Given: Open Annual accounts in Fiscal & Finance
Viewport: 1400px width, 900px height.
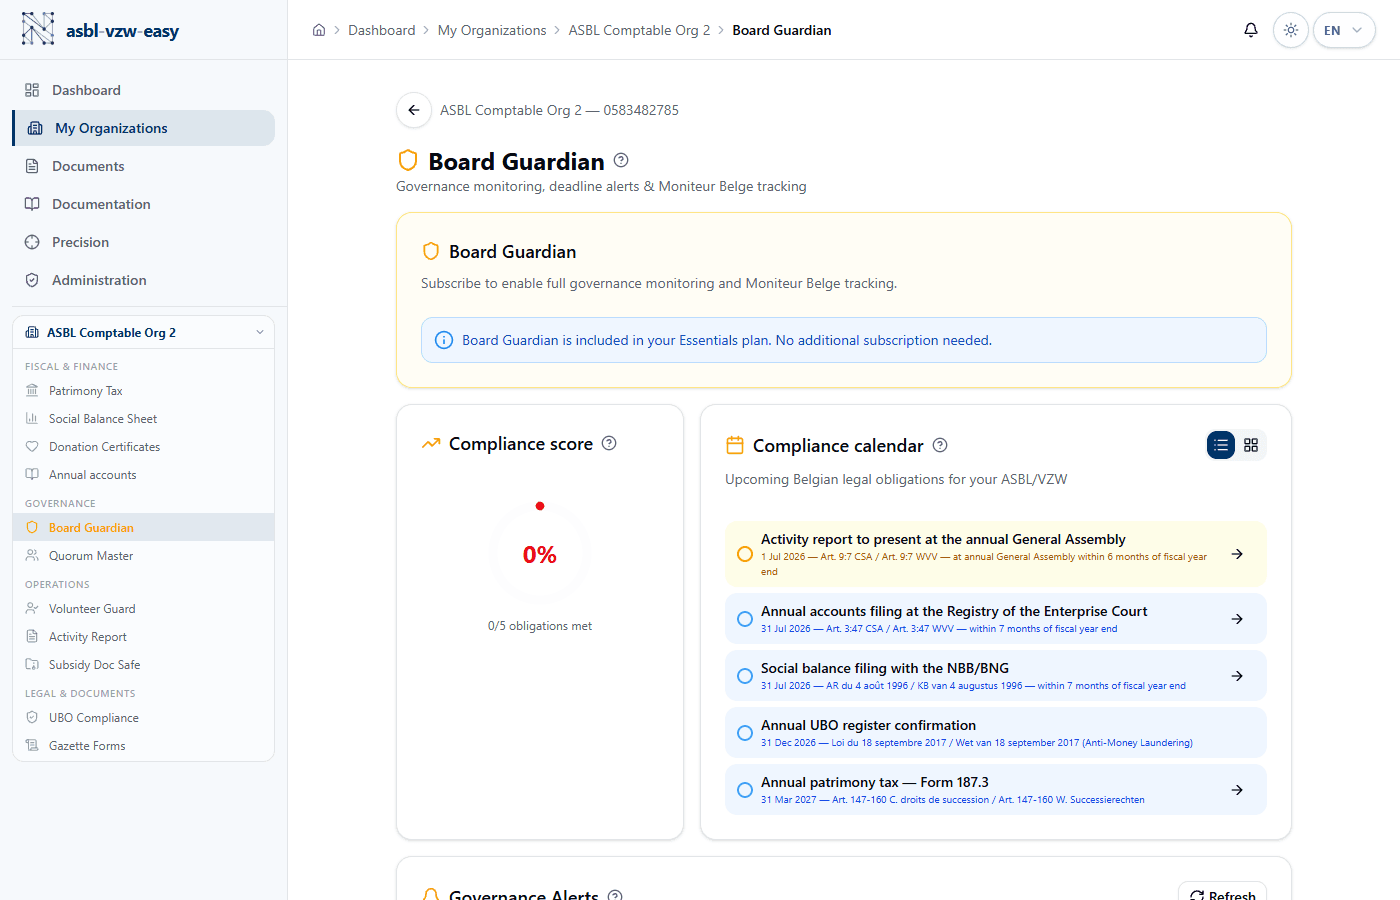Looking at the screenshot, I should coord(143,475).
